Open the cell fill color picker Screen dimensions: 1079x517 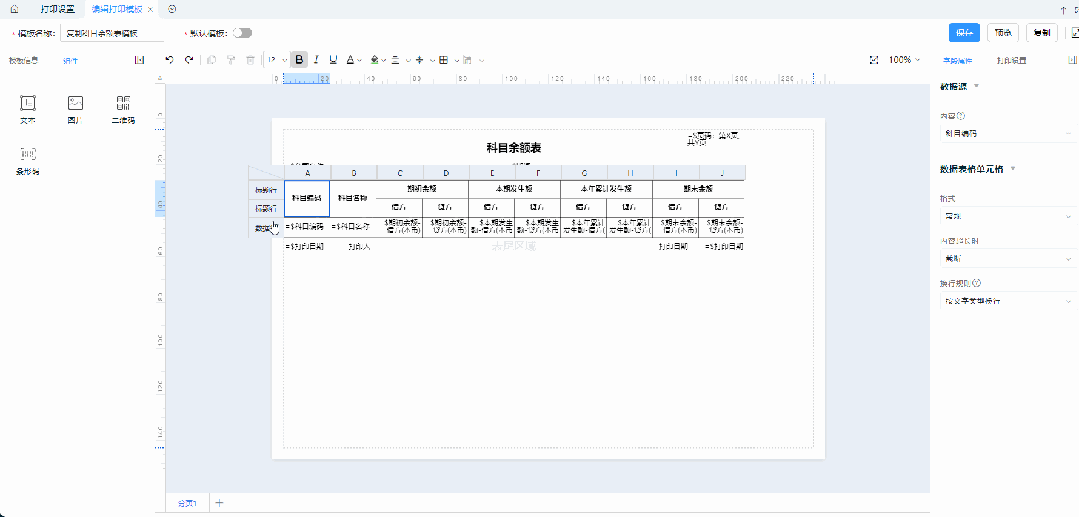pos(374,60)
